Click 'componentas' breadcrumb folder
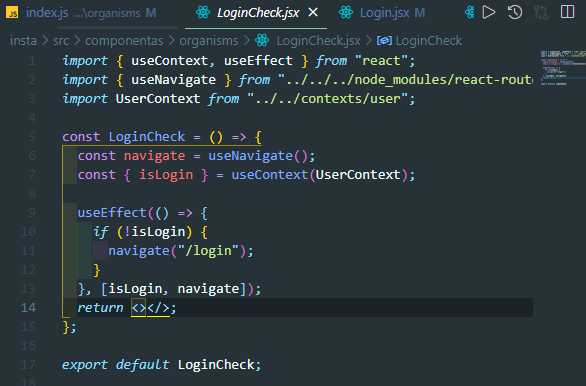586x386 pixels. pyautogui.click(x=124, y=40)
